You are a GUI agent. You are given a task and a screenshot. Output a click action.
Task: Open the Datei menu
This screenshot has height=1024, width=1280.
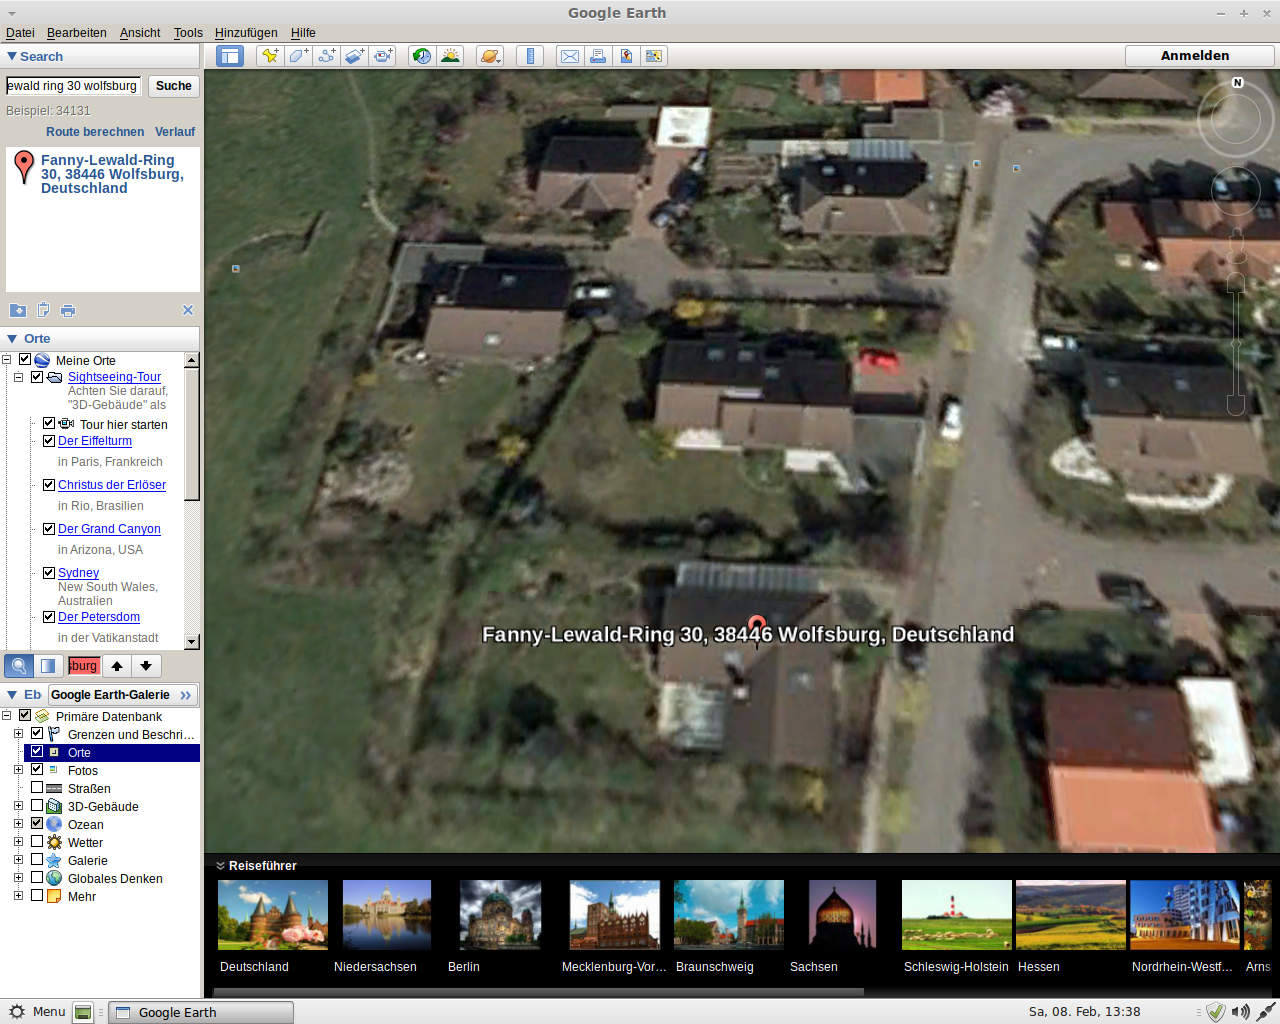tap(20, 33)
